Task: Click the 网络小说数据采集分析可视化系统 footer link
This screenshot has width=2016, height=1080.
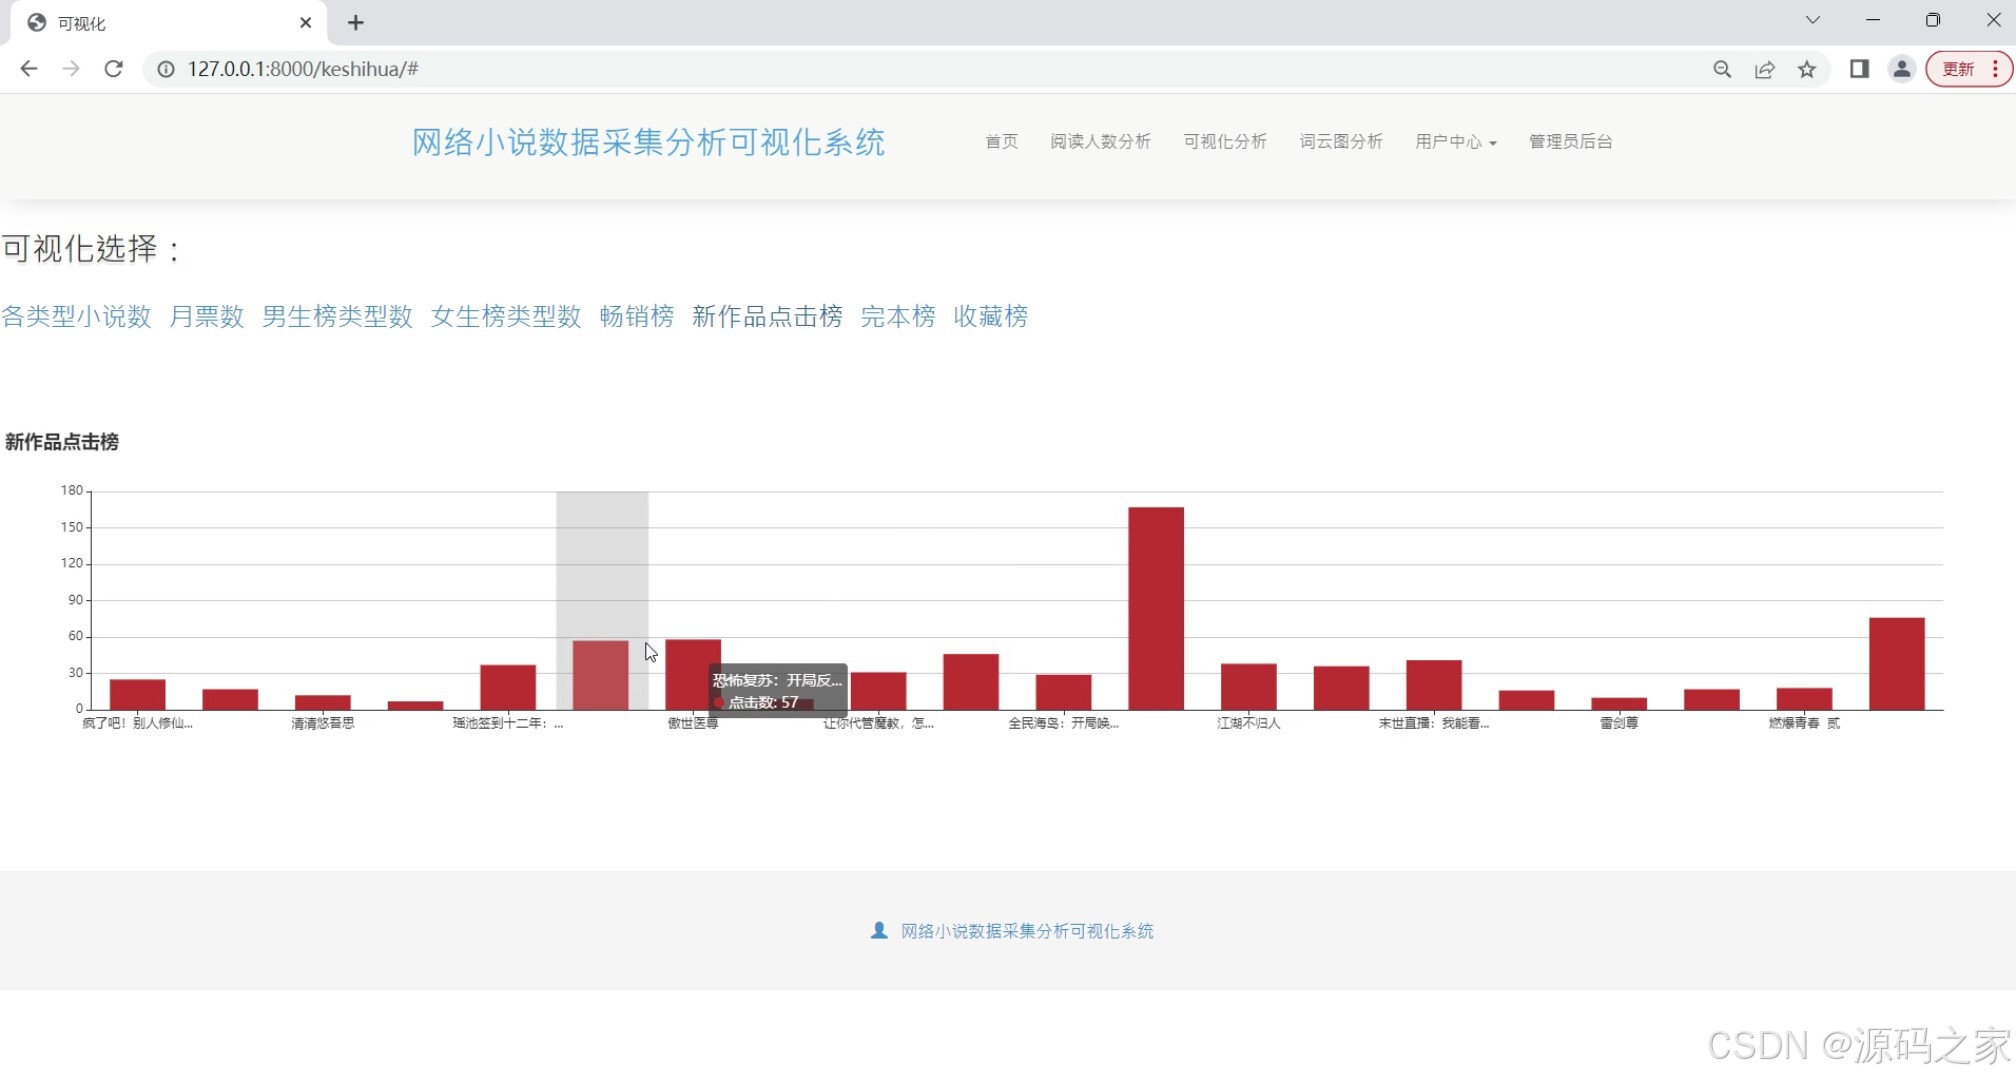Action: [1026, 931]
